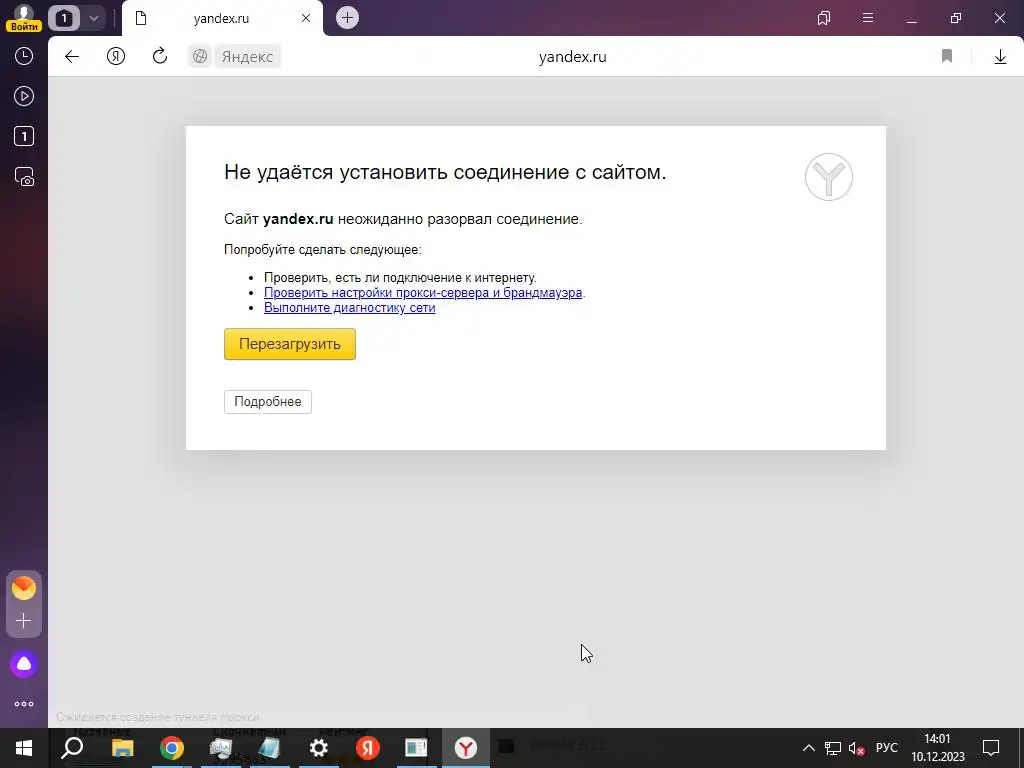Launch Alice voice assistant in sidebar
The width and height of the screenshot is (1024, 768).
24,664
